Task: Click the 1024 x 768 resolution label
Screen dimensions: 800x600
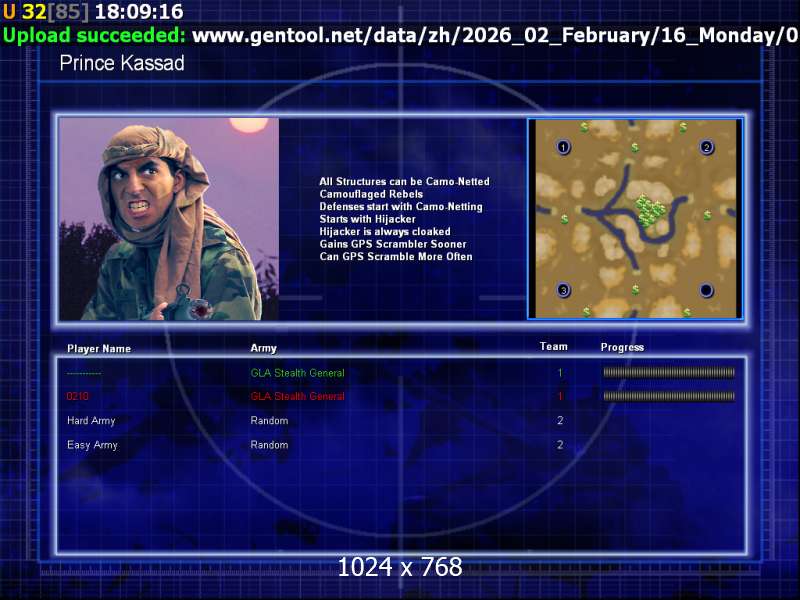Action: tap(400, 567)
